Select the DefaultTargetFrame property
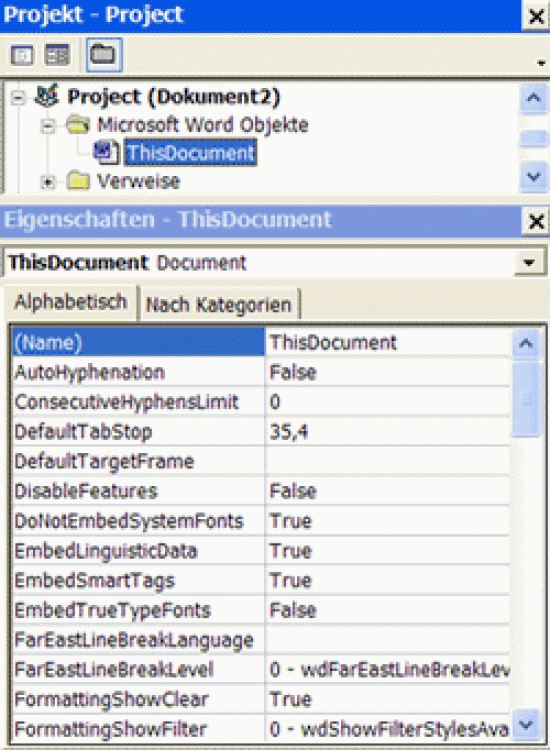 138,462
